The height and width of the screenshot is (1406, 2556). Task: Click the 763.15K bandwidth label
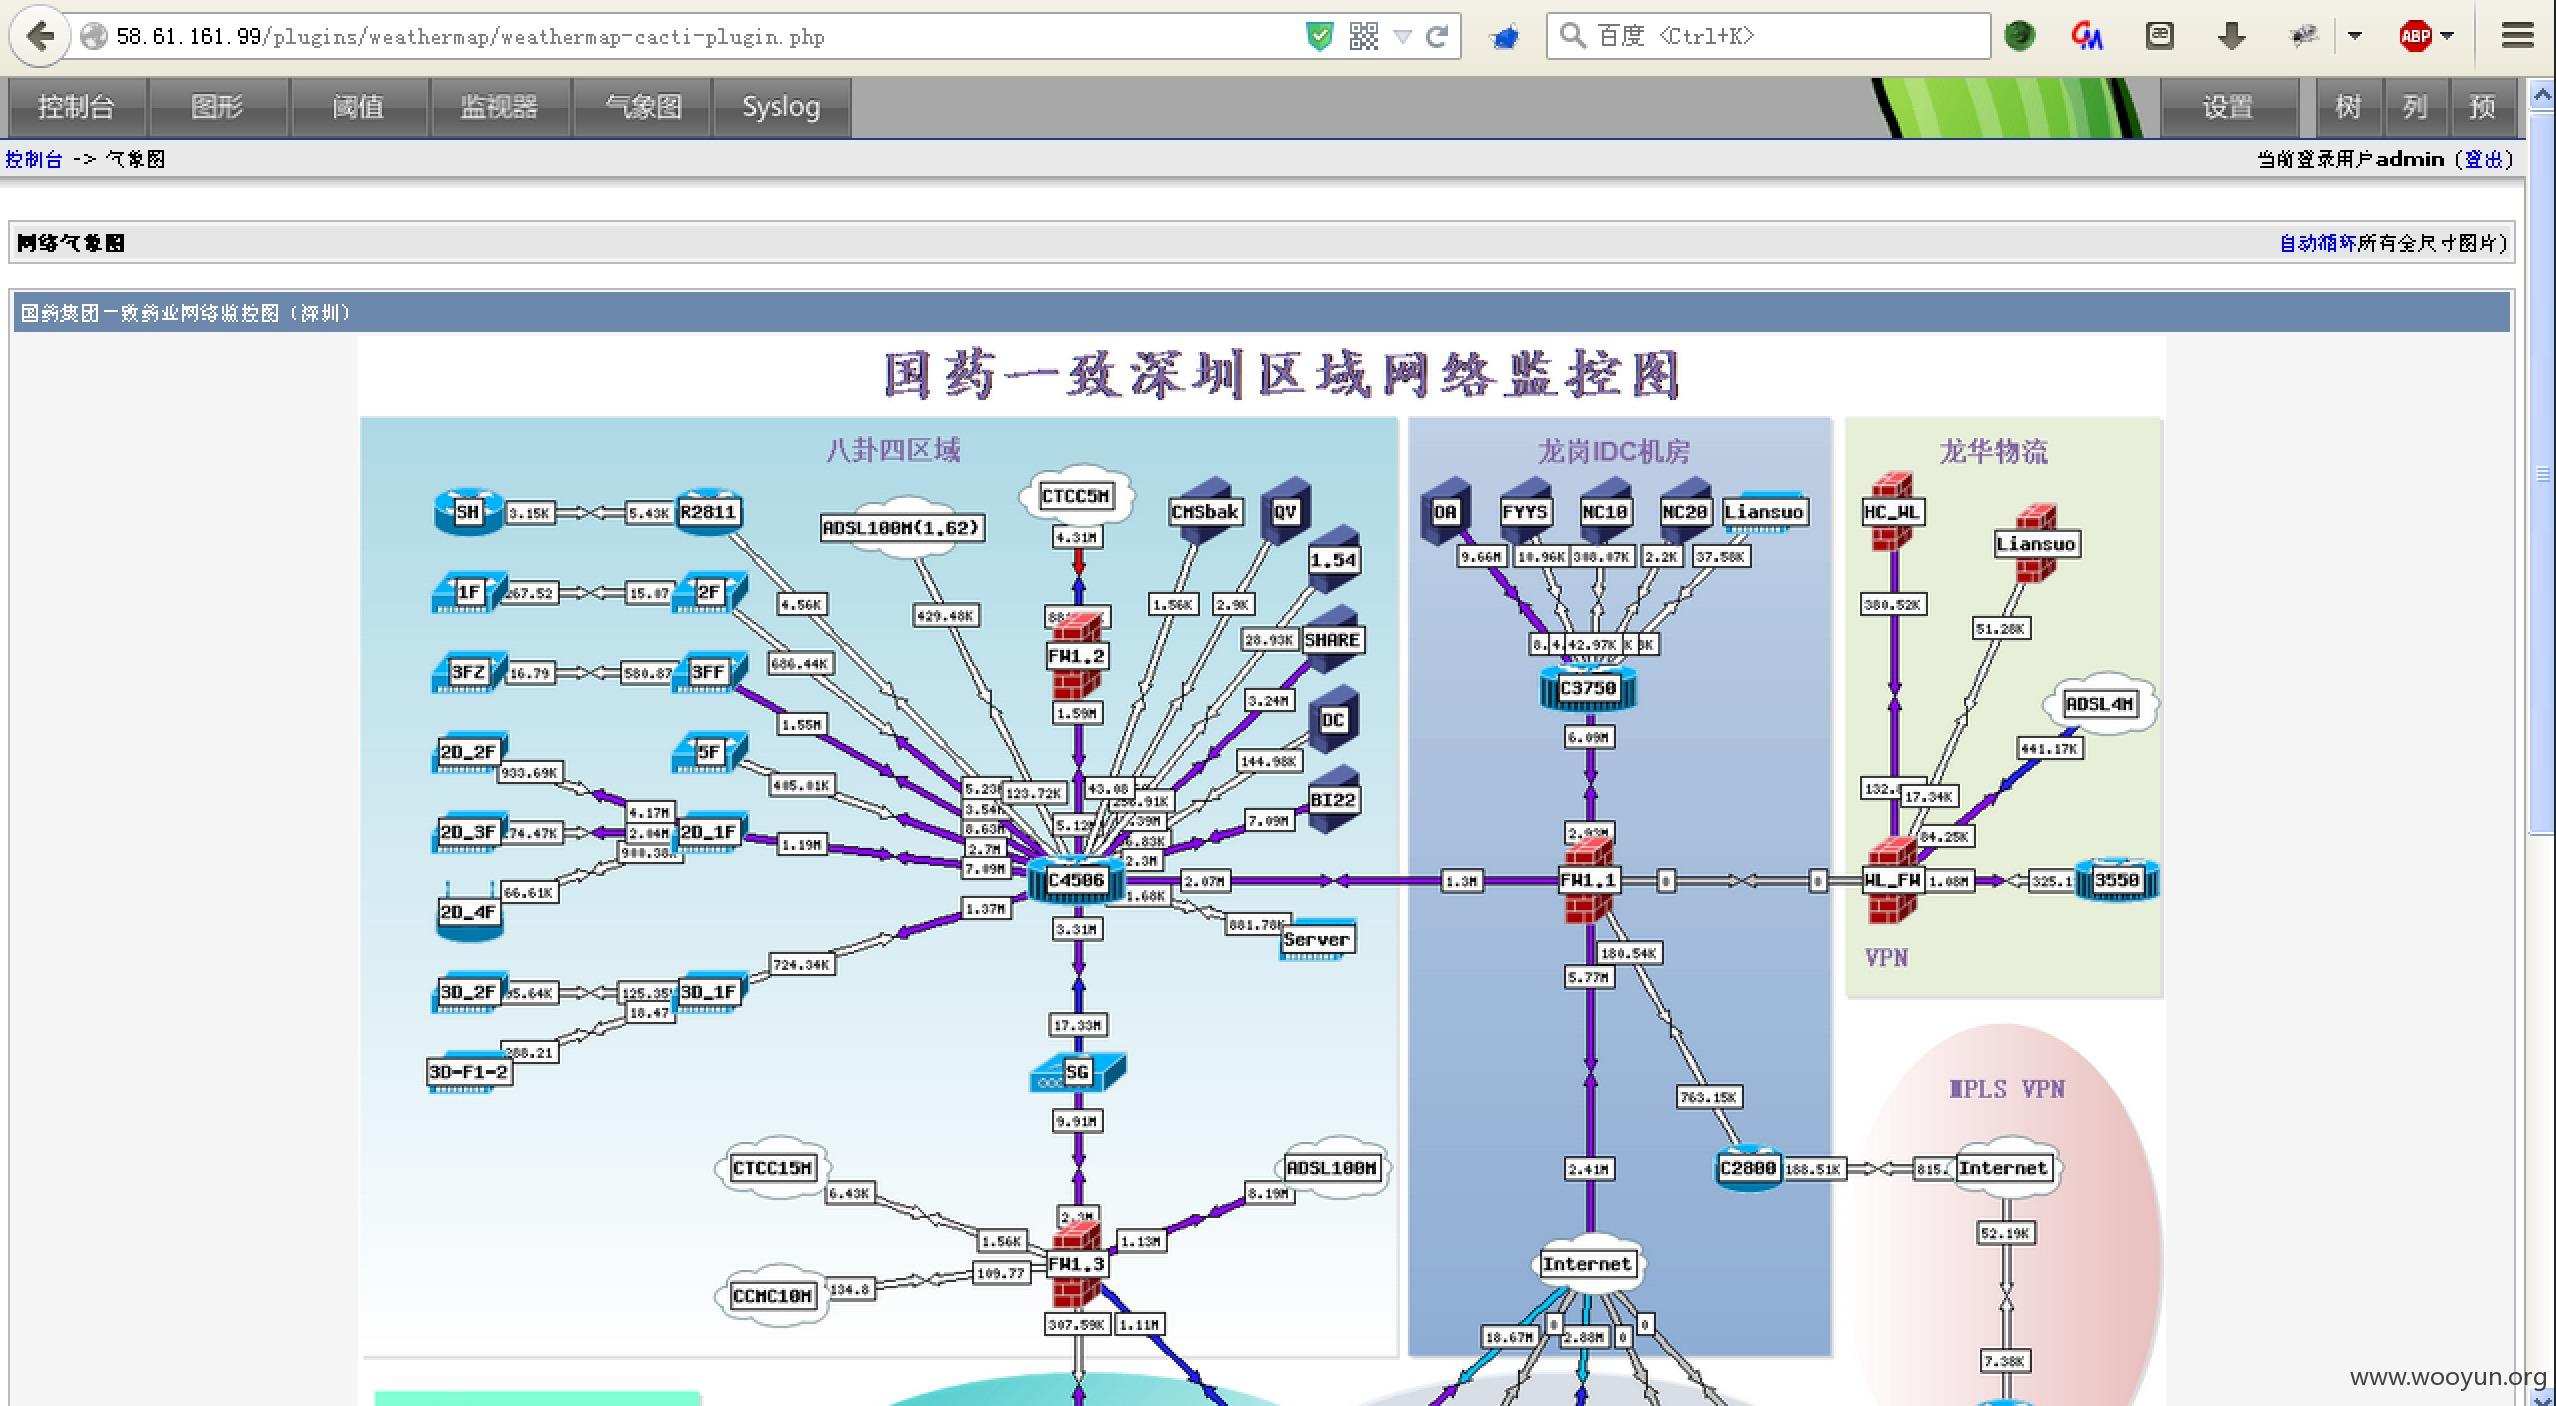(1709, 1097)
